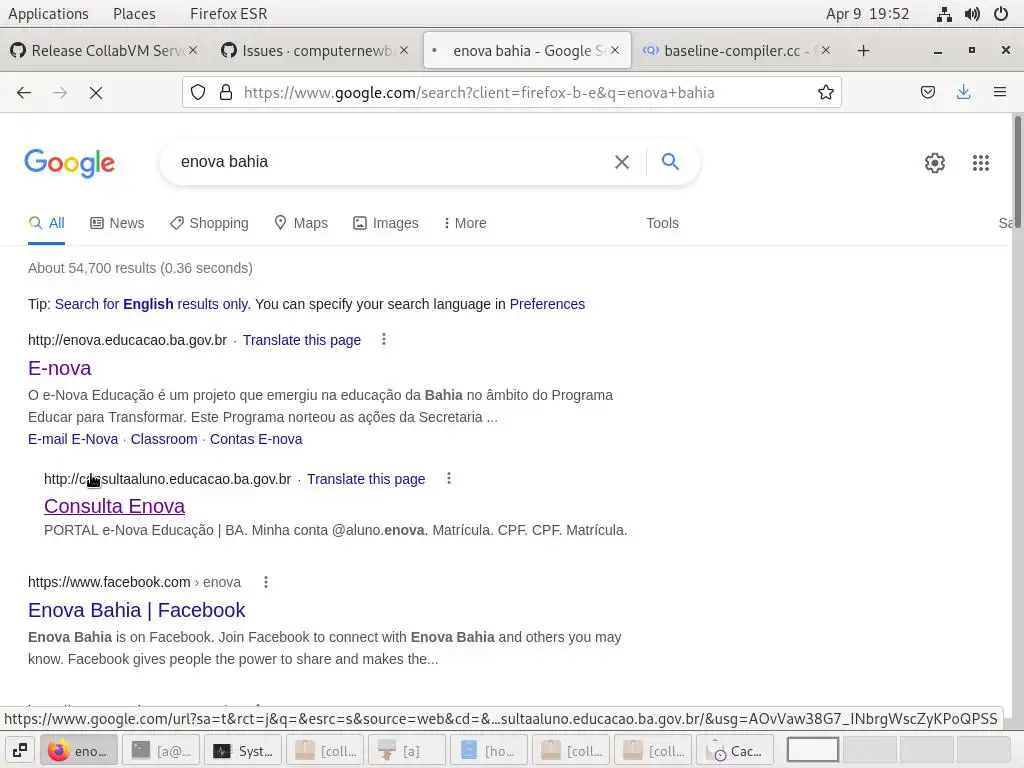
Task: Click the volume speaker icon in top panel
Action: point(972,14)
